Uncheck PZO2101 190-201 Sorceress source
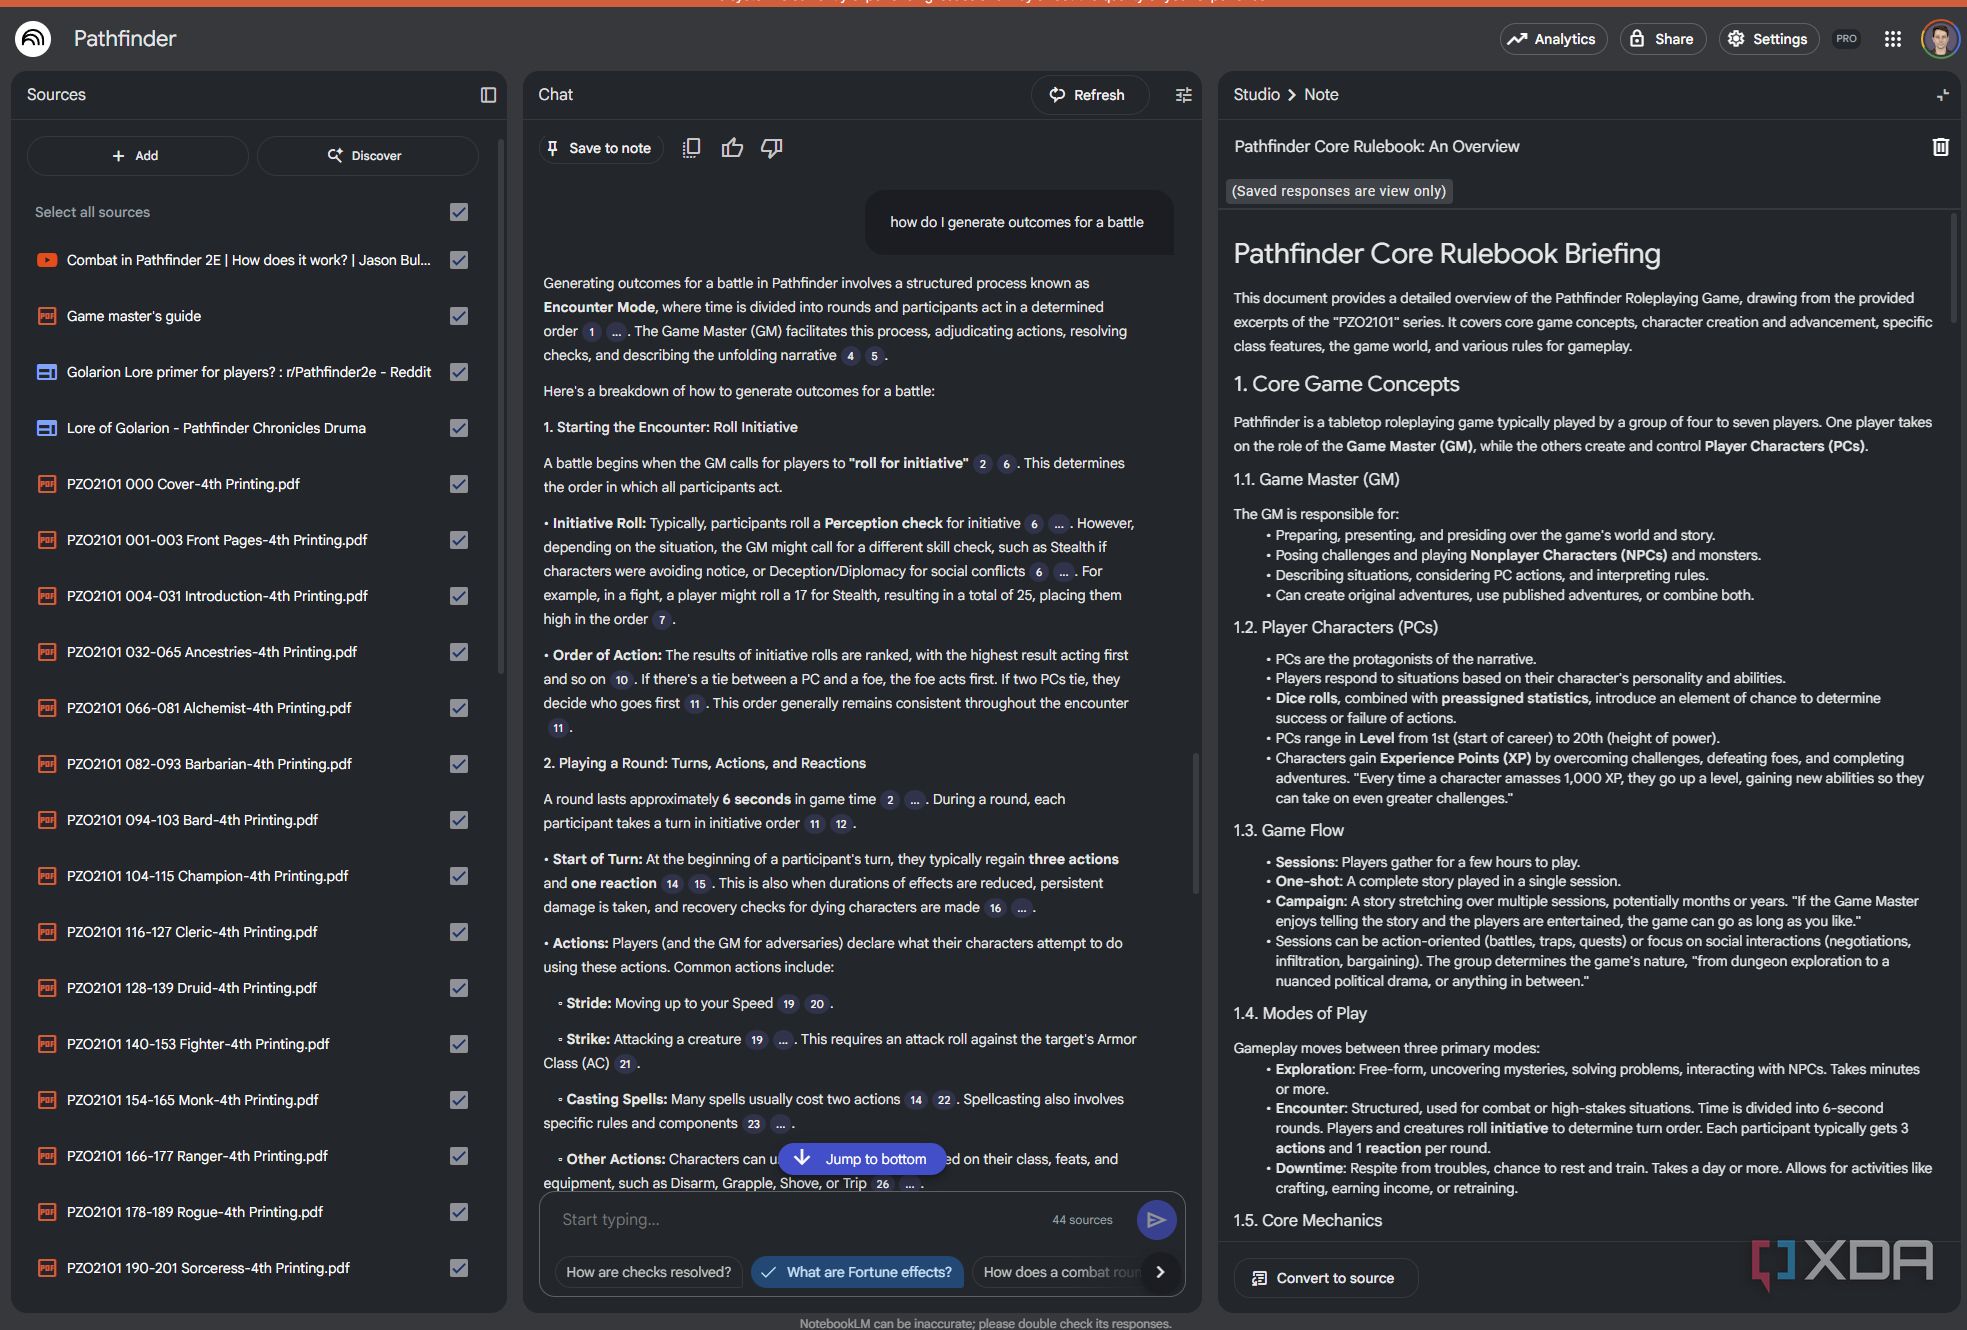The image size is (1967, 1330). coord(459,1268)
